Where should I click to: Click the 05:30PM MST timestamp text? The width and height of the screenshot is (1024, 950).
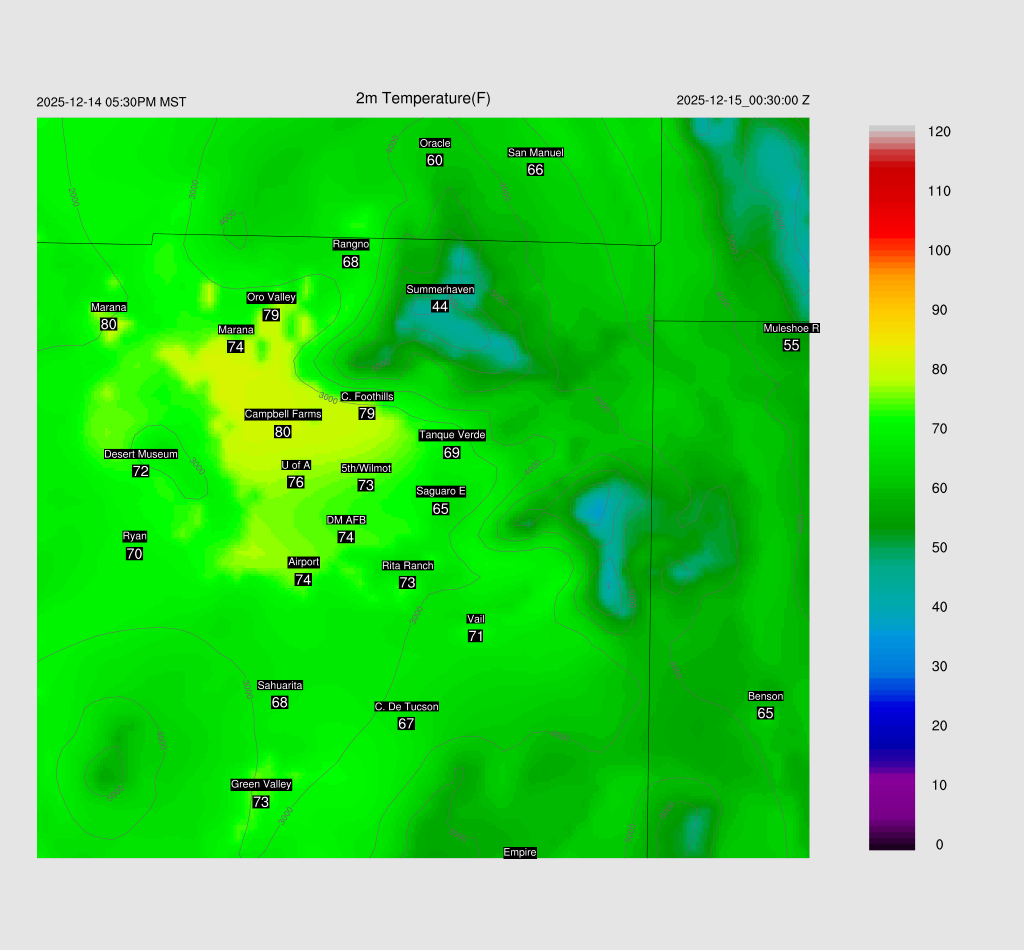pyautogui.click(x=111, y=102)
